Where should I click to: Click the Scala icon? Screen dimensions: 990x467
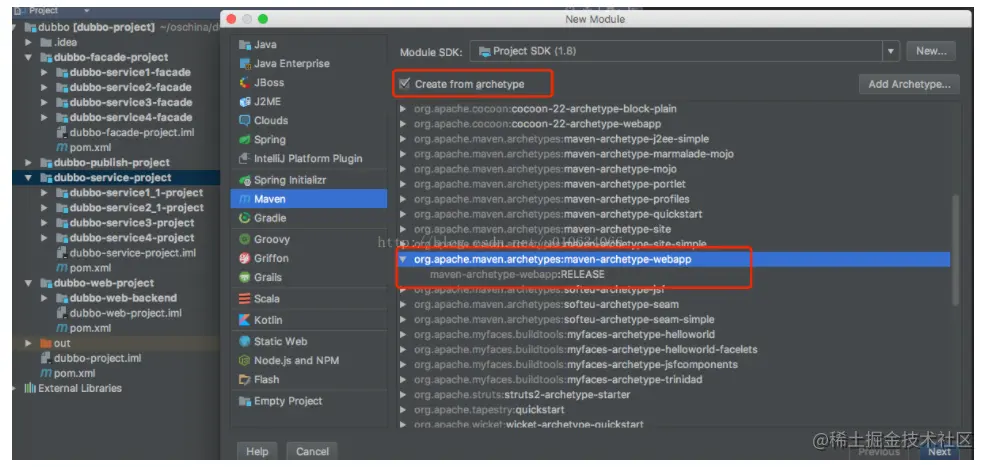click(244, 299)
